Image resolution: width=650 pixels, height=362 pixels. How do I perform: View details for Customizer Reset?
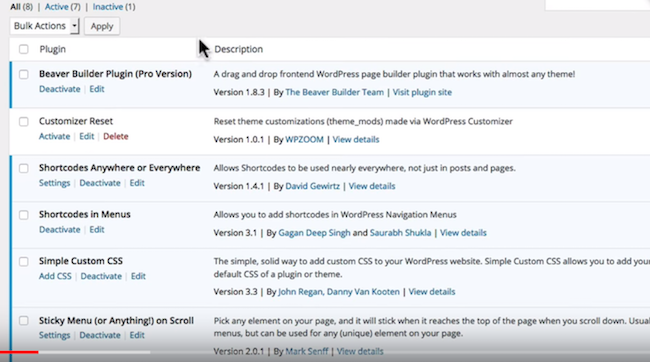(356, 140)
